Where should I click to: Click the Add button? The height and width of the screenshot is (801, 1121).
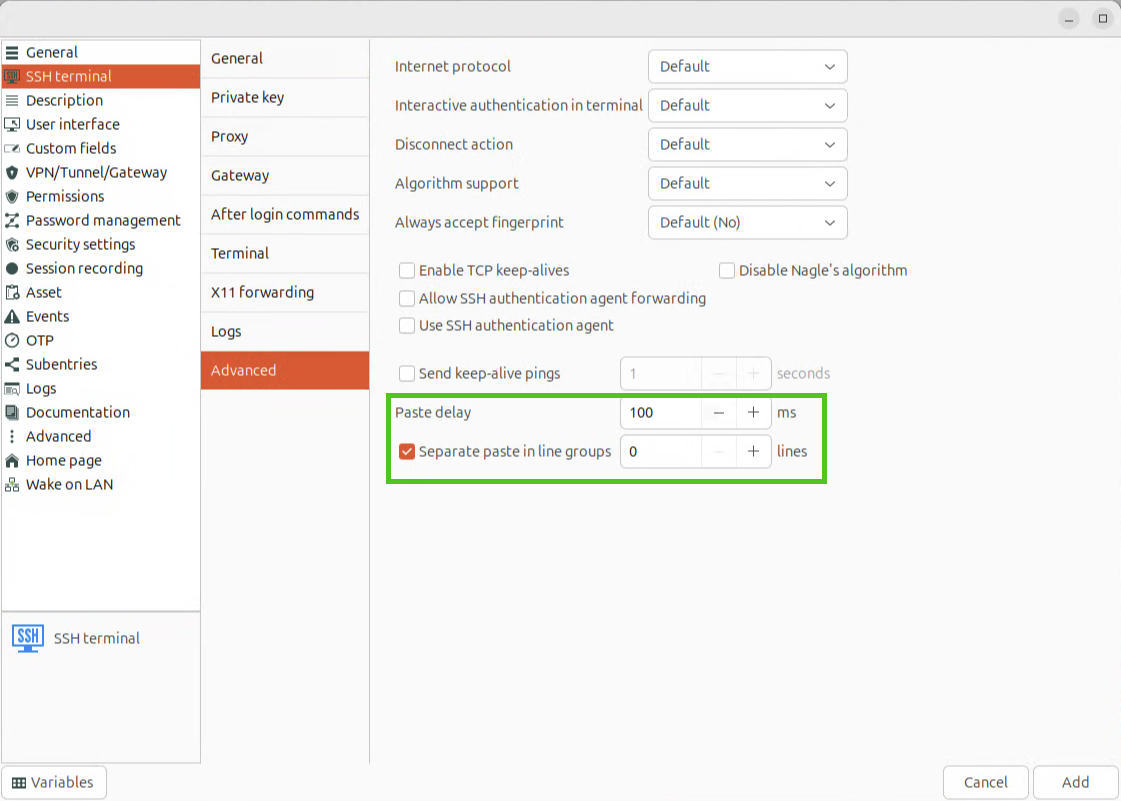tap(1075, 782)
